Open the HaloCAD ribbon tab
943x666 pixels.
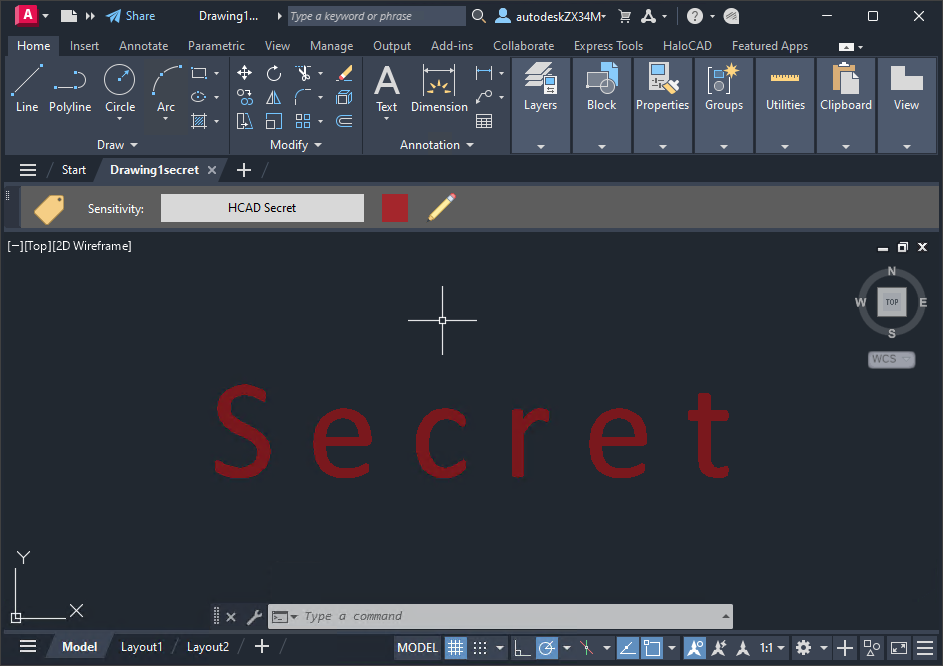pos(687,46)
